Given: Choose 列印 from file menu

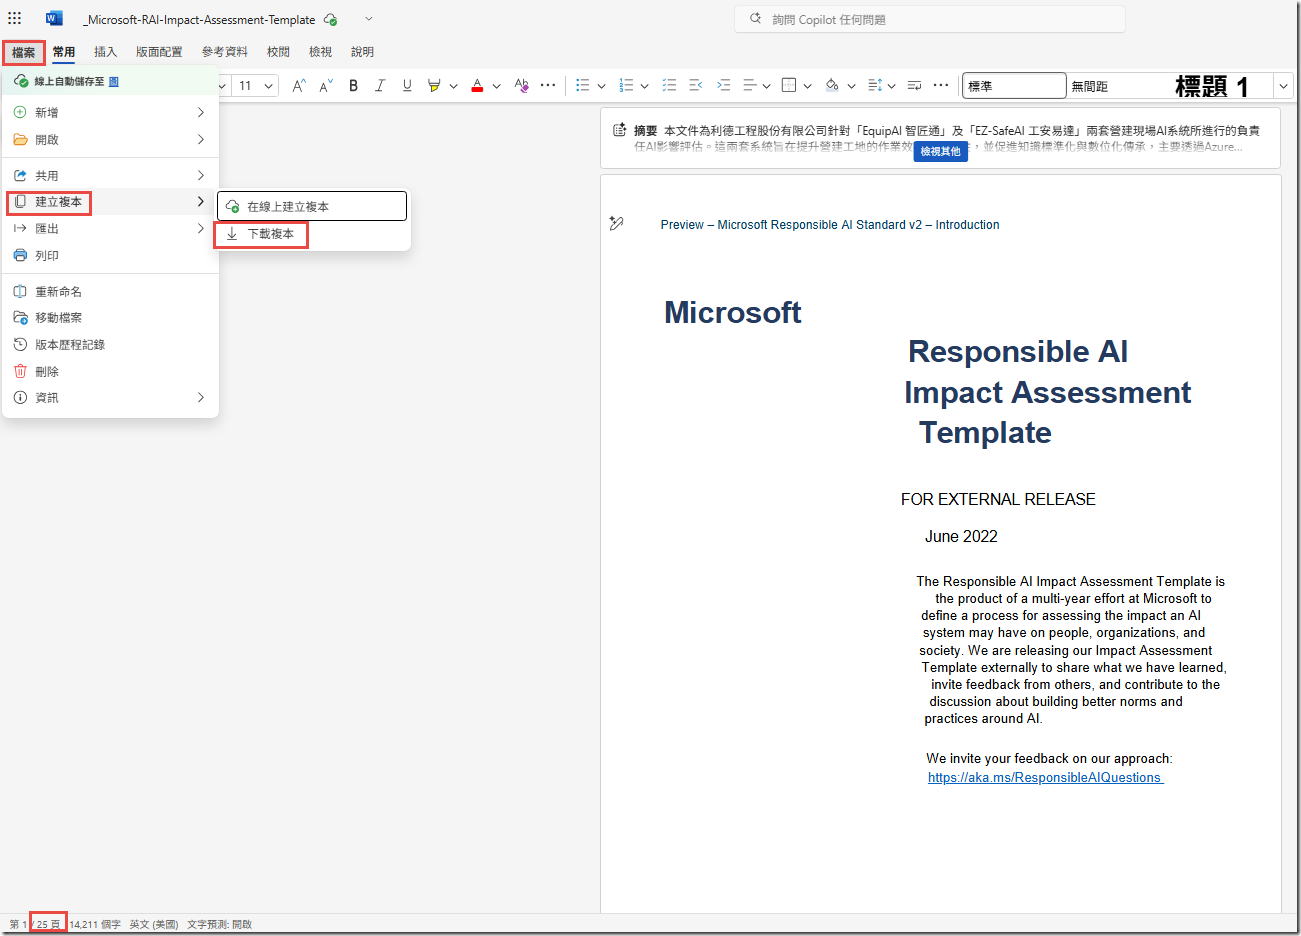Looking at the screenshot, I should point(110,255).
